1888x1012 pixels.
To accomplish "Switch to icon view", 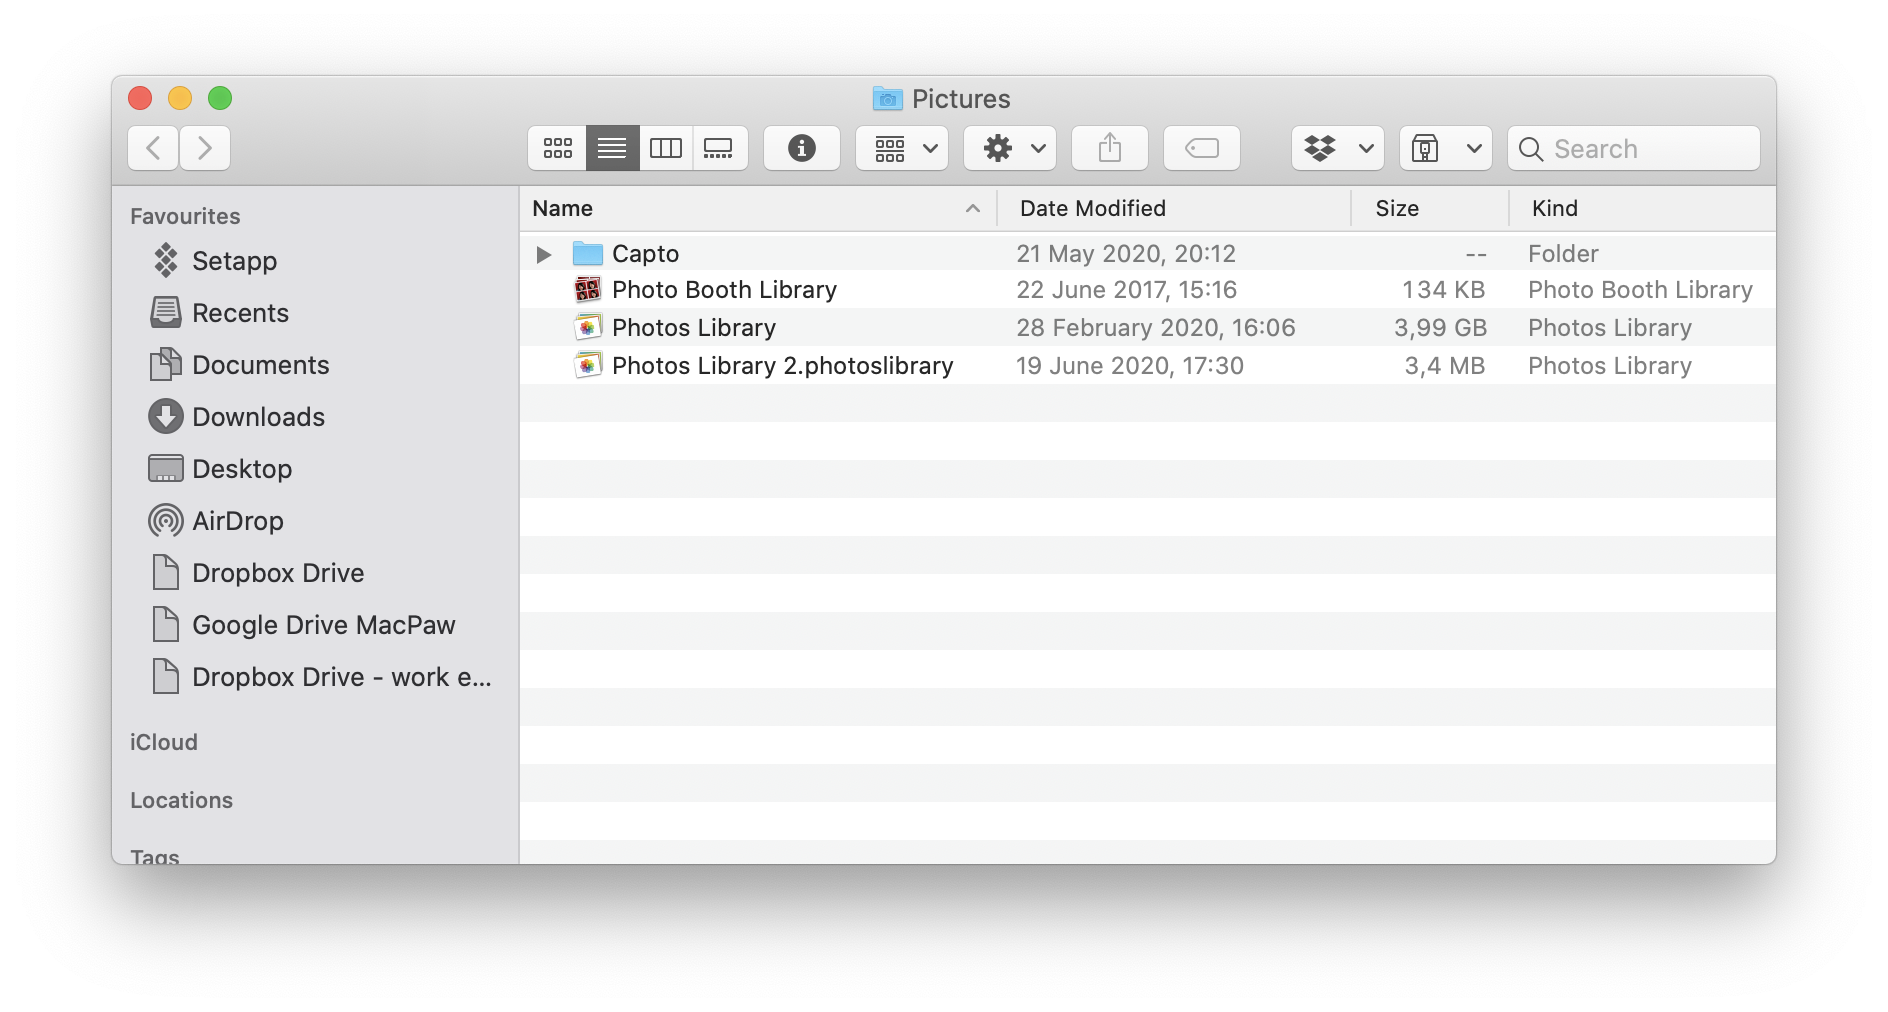I will (557, 148).
